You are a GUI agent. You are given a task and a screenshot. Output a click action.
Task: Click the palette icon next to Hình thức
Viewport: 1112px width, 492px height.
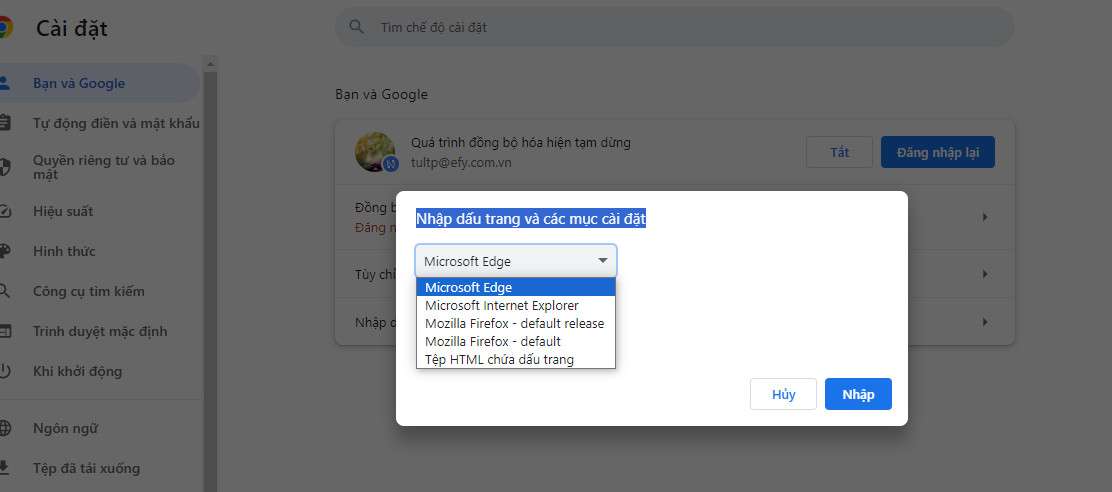point(4,251)
